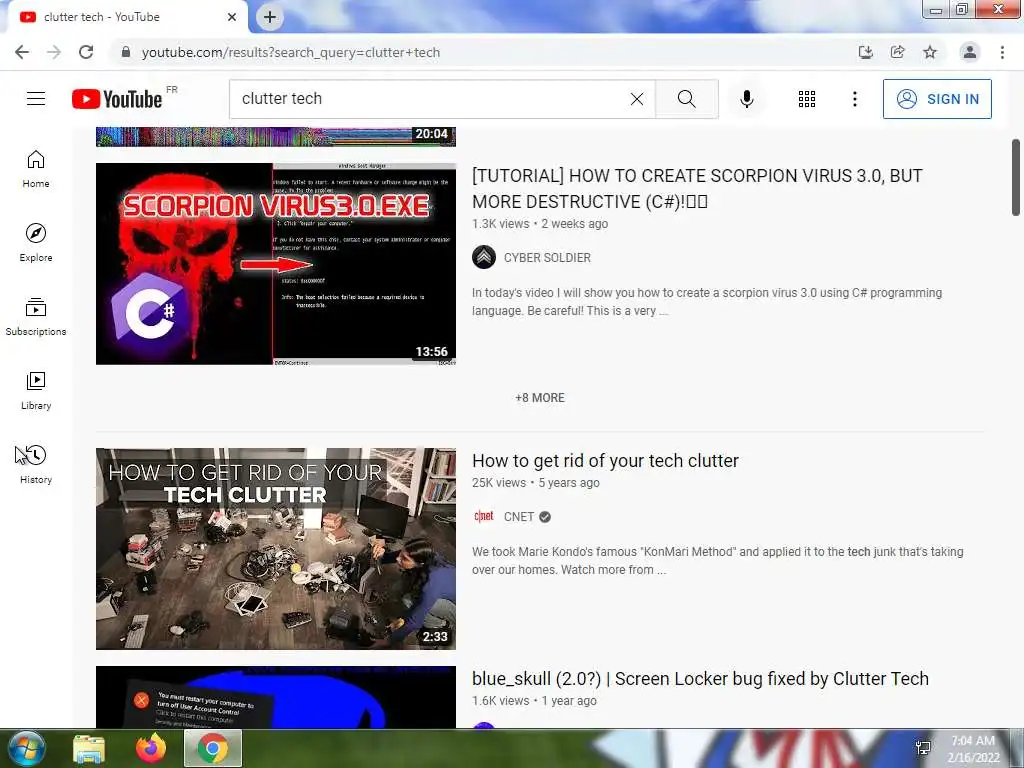The image size is (1024, 768).
Task: Click the lock icon in the address bar
Action: click(x=126, y=52)
